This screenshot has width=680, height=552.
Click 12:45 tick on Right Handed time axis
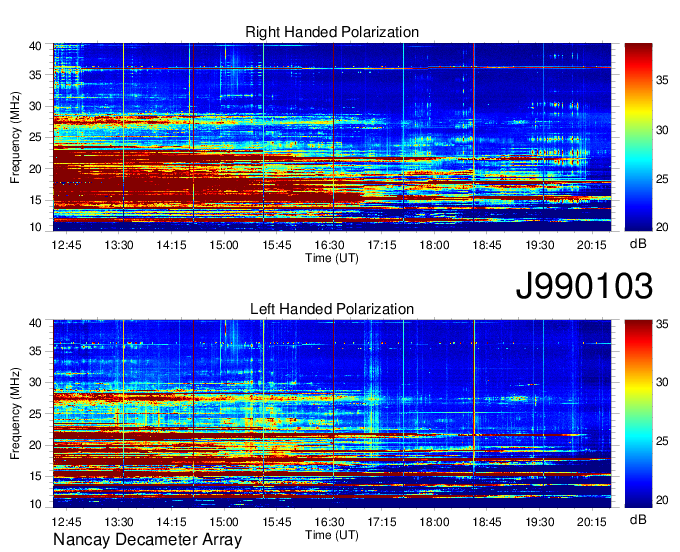point(66,245)
